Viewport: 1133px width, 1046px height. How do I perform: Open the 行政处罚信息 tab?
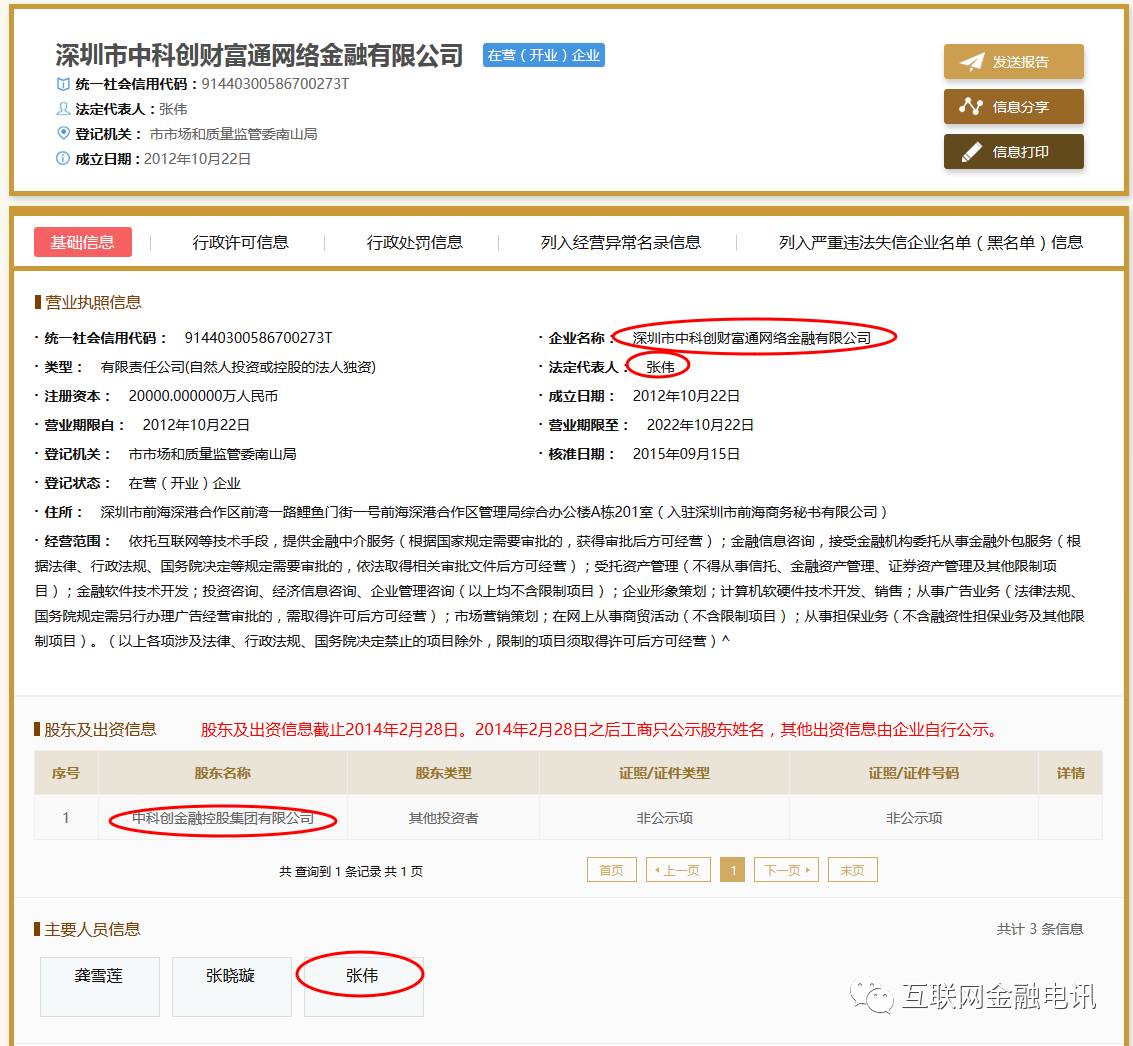[415, 242]
